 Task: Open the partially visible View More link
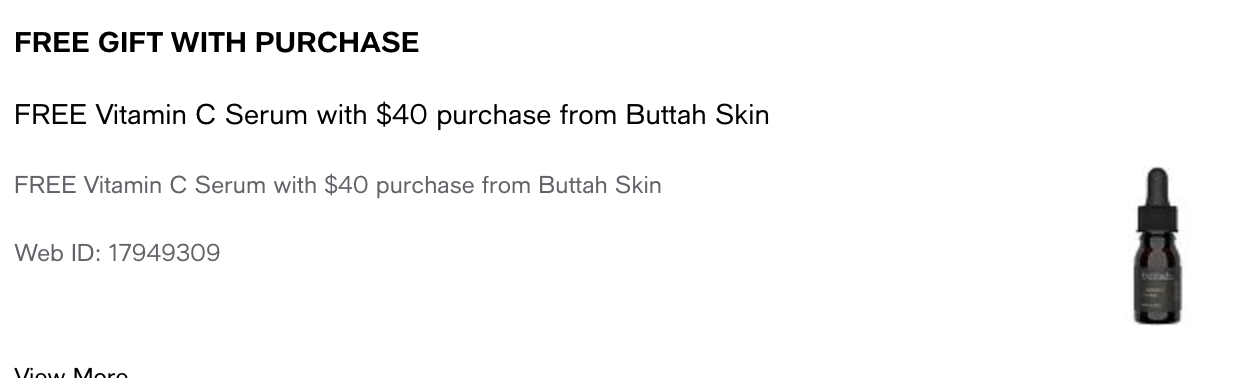[x=71, y=373]
